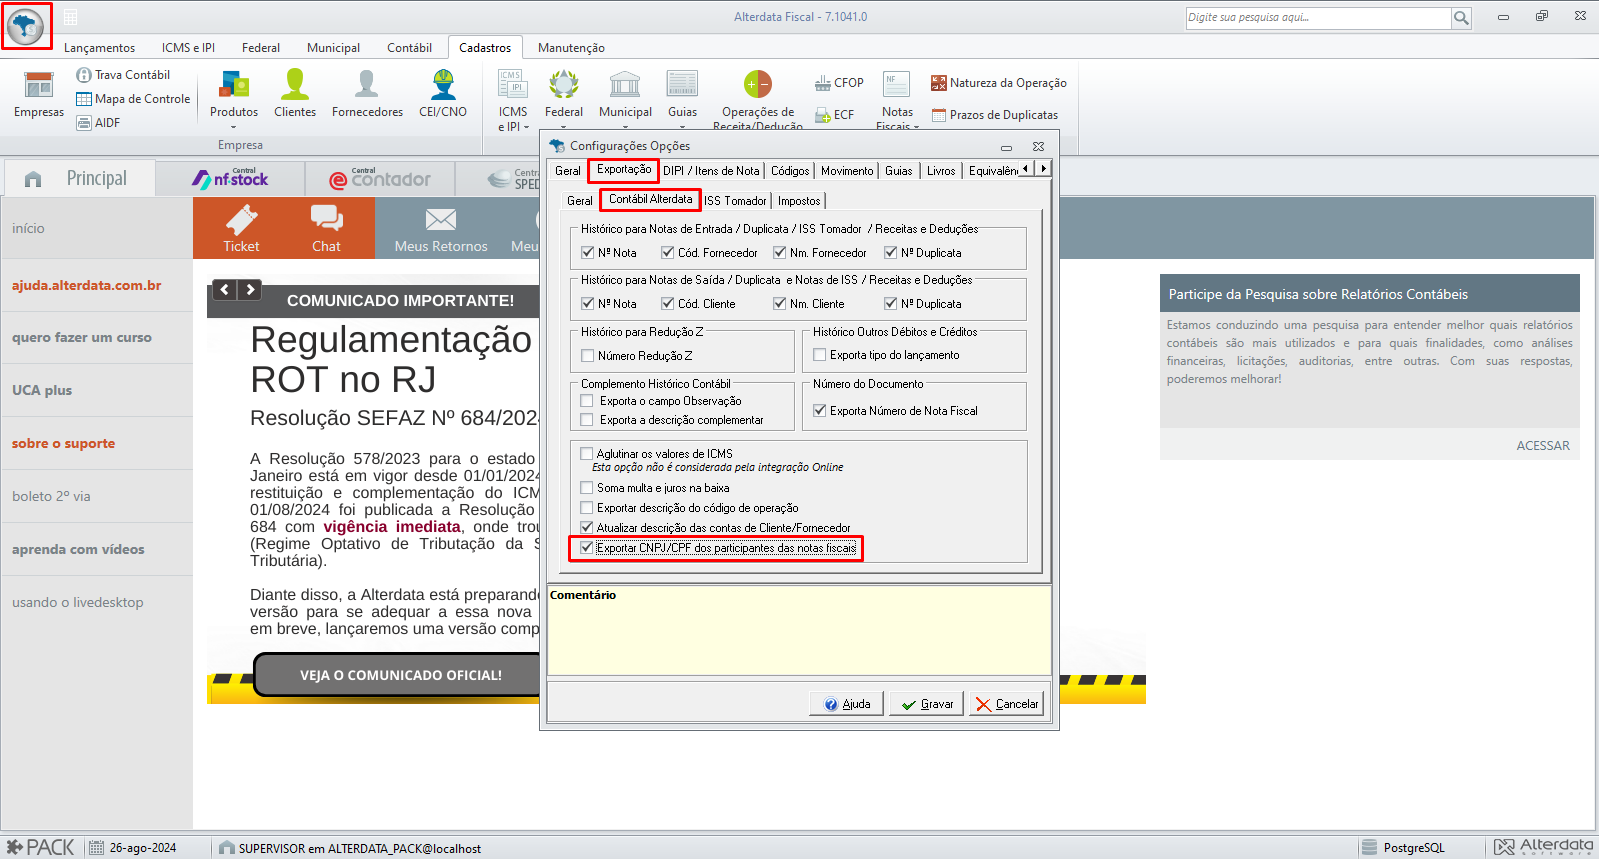Open Operações de Receita/Dedução
The image size is (1599, 859).
[x=758, y=100]
